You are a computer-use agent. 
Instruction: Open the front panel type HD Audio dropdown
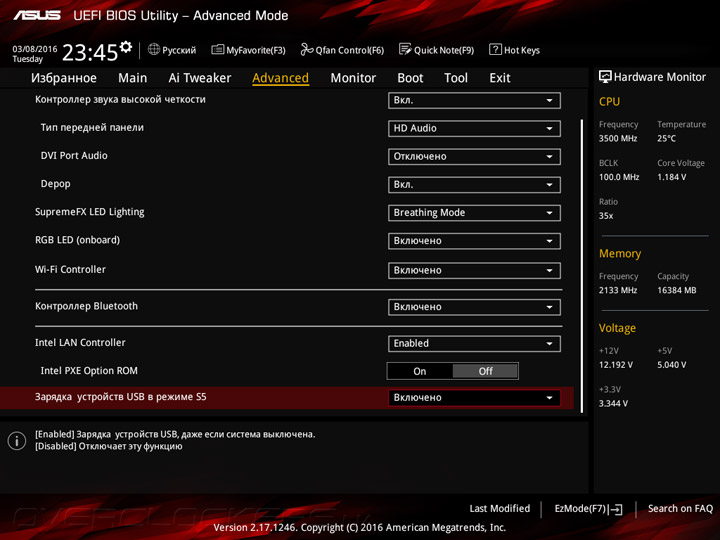(474, 129)
